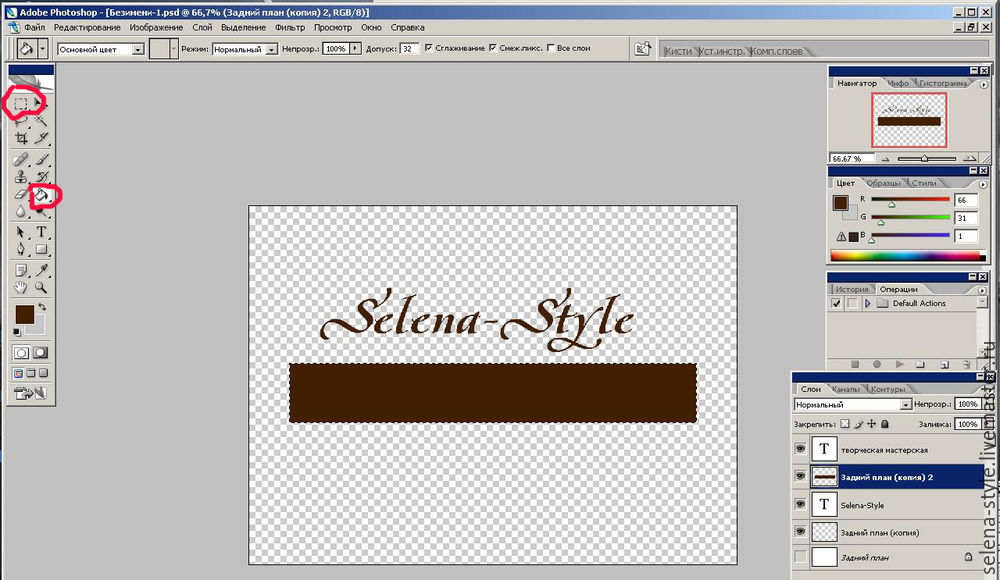Open the tool preset picker arrow
This screenshot has width=1000, height=580.
point(43,48)
